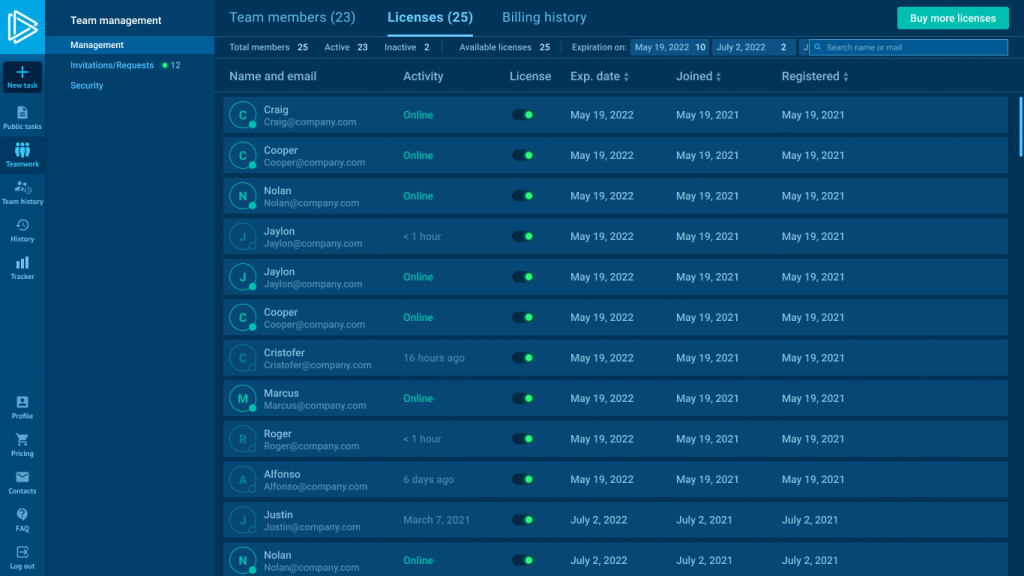Click the vertical scrollbar thumb
This screenshot has width=1024, height=576.
pyautogui.click(x=1020, y=127)
